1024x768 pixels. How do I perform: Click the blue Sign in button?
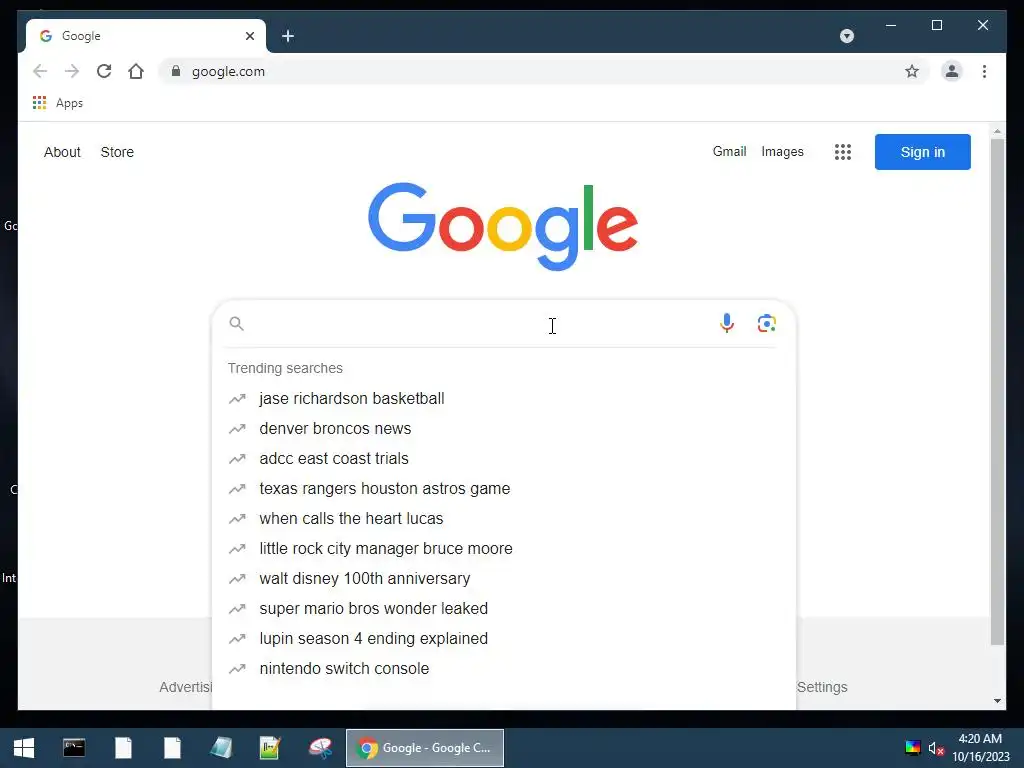click(922, 152)
